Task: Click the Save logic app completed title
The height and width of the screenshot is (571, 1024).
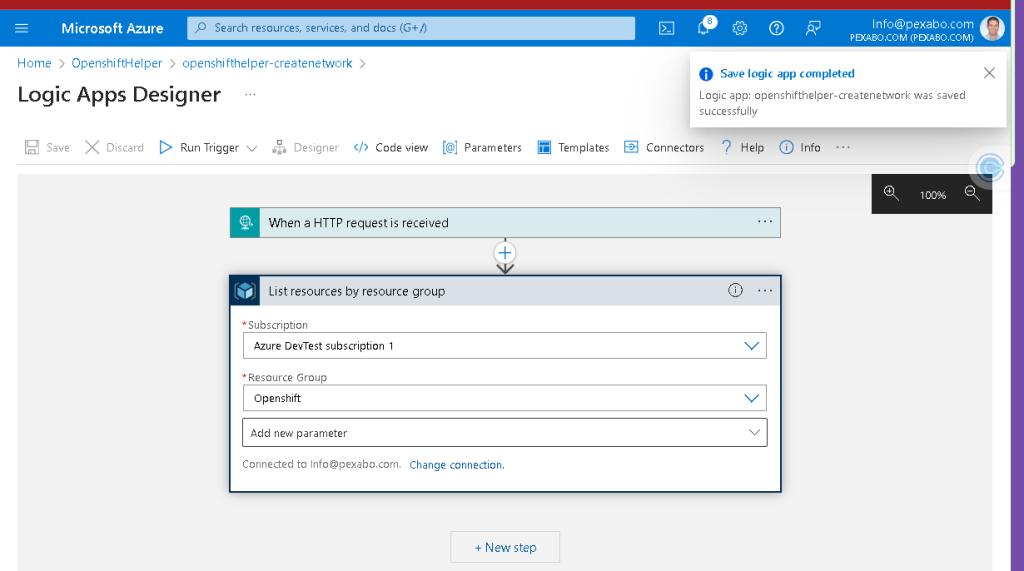Action: point(787,74)
